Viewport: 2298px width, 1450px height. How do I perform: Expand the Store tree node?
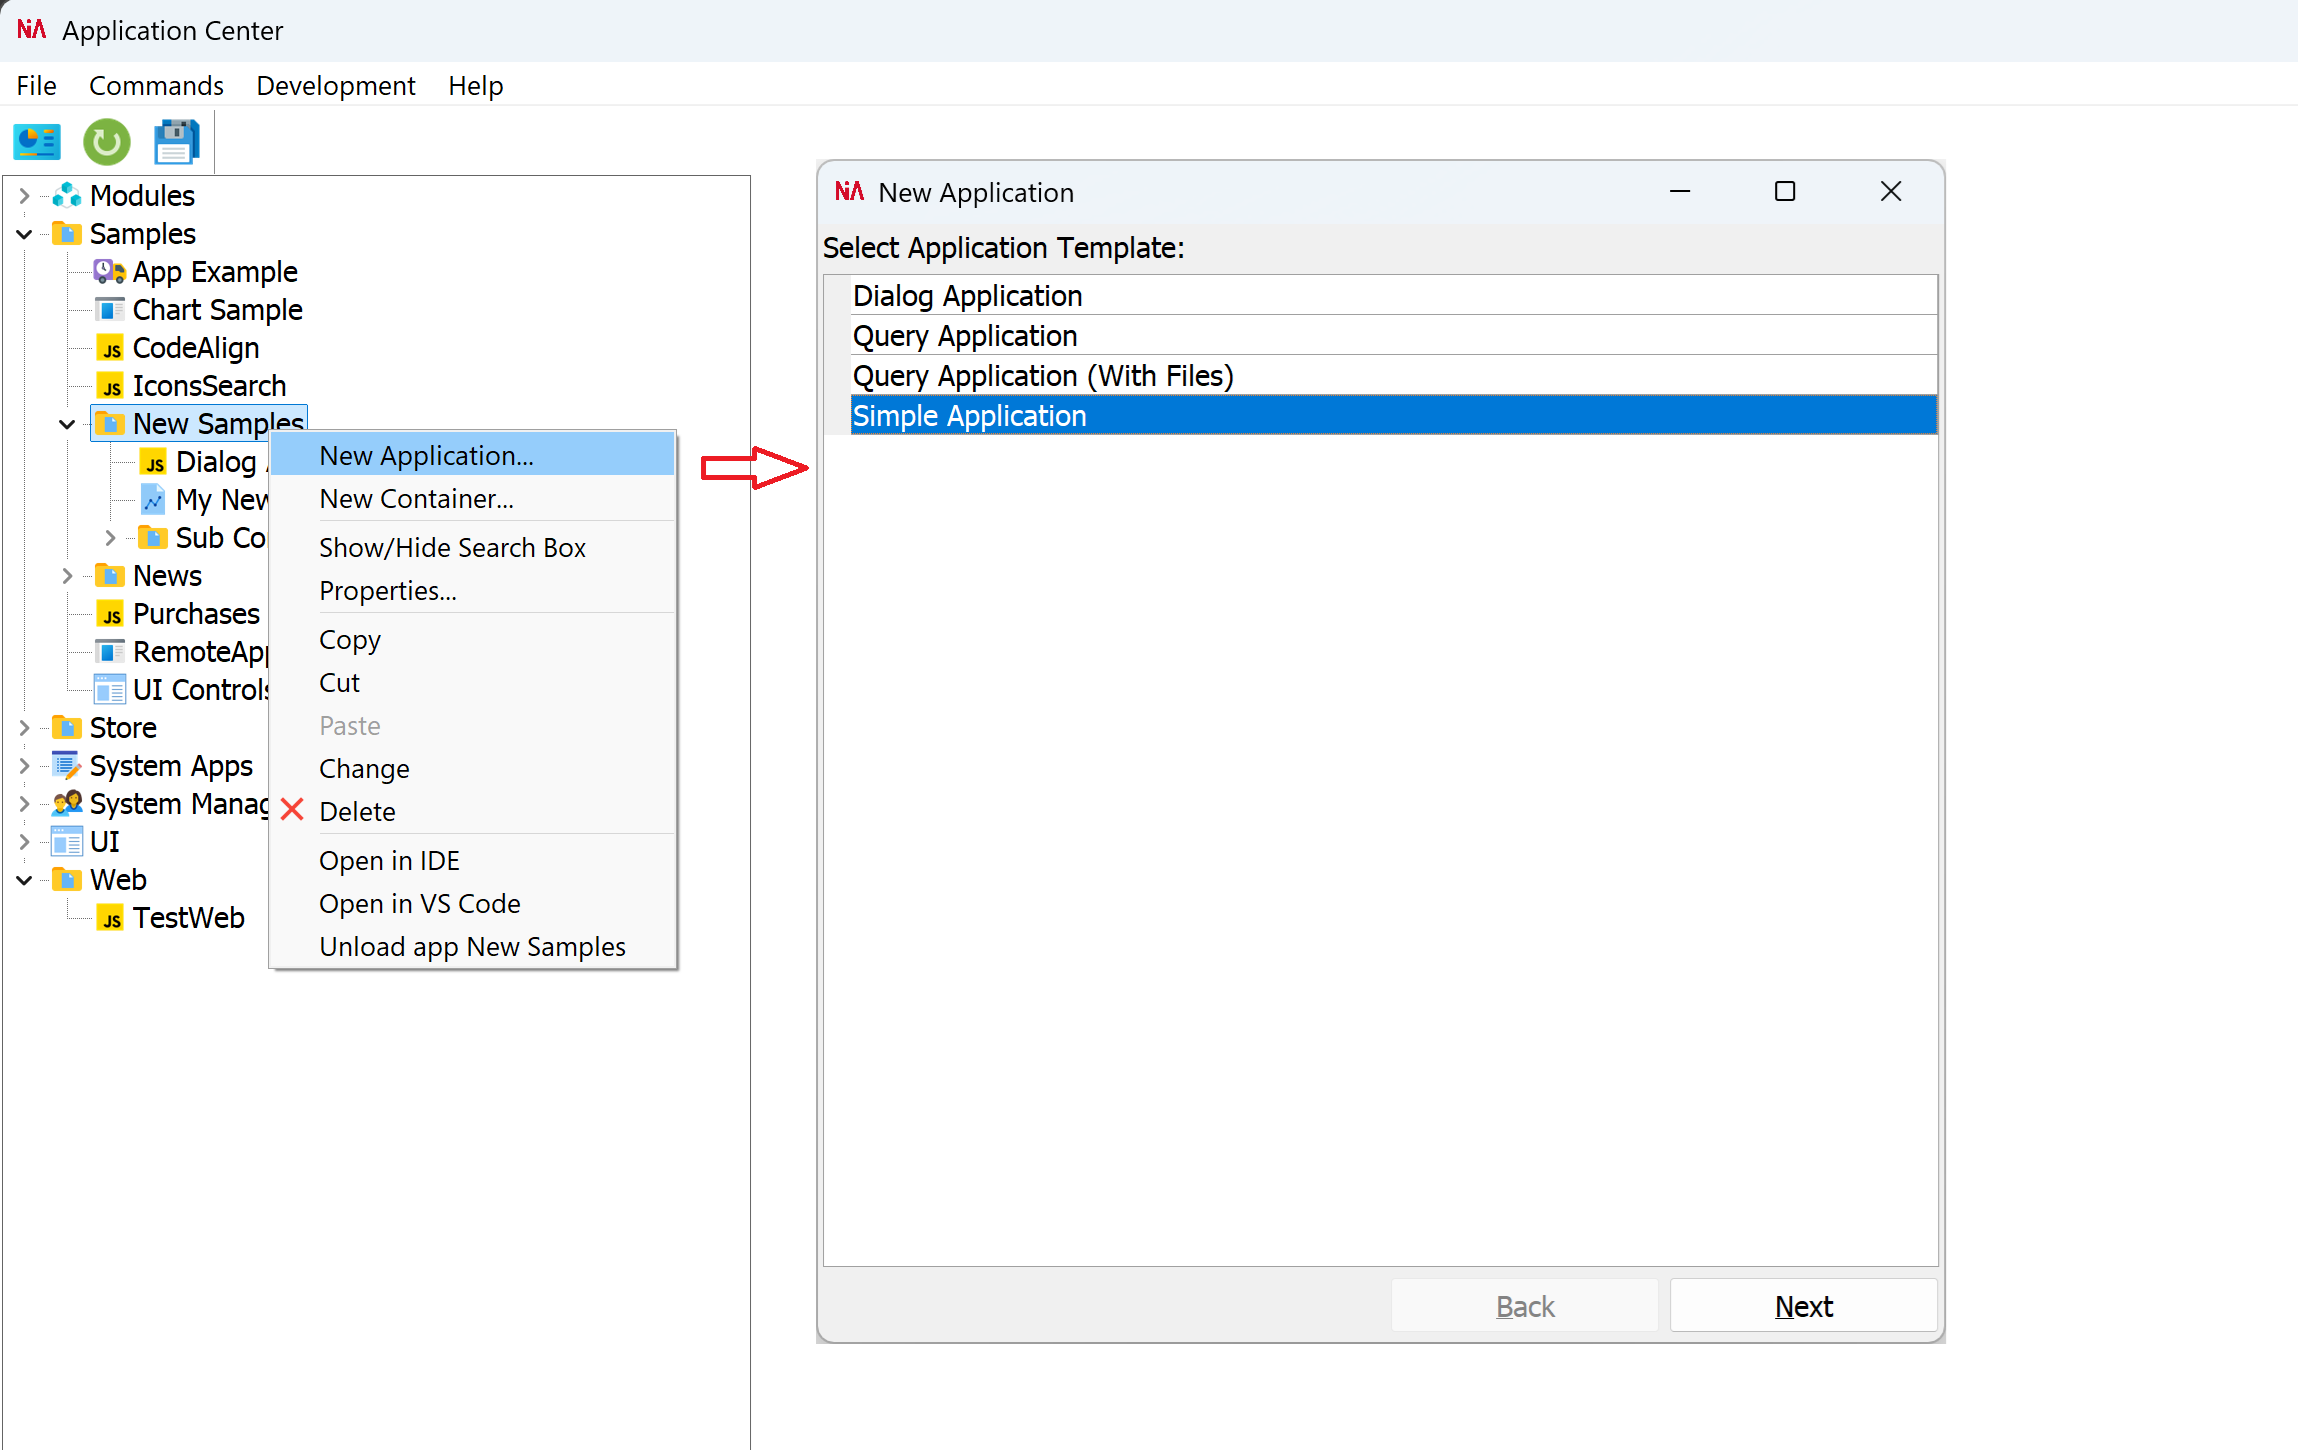click(23, 727)
